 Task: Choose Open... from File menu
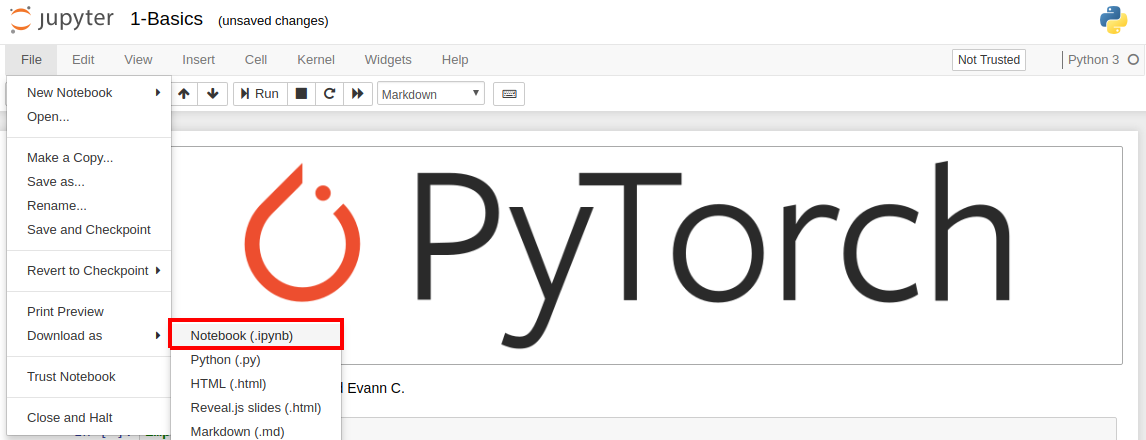tap(89, 116)
